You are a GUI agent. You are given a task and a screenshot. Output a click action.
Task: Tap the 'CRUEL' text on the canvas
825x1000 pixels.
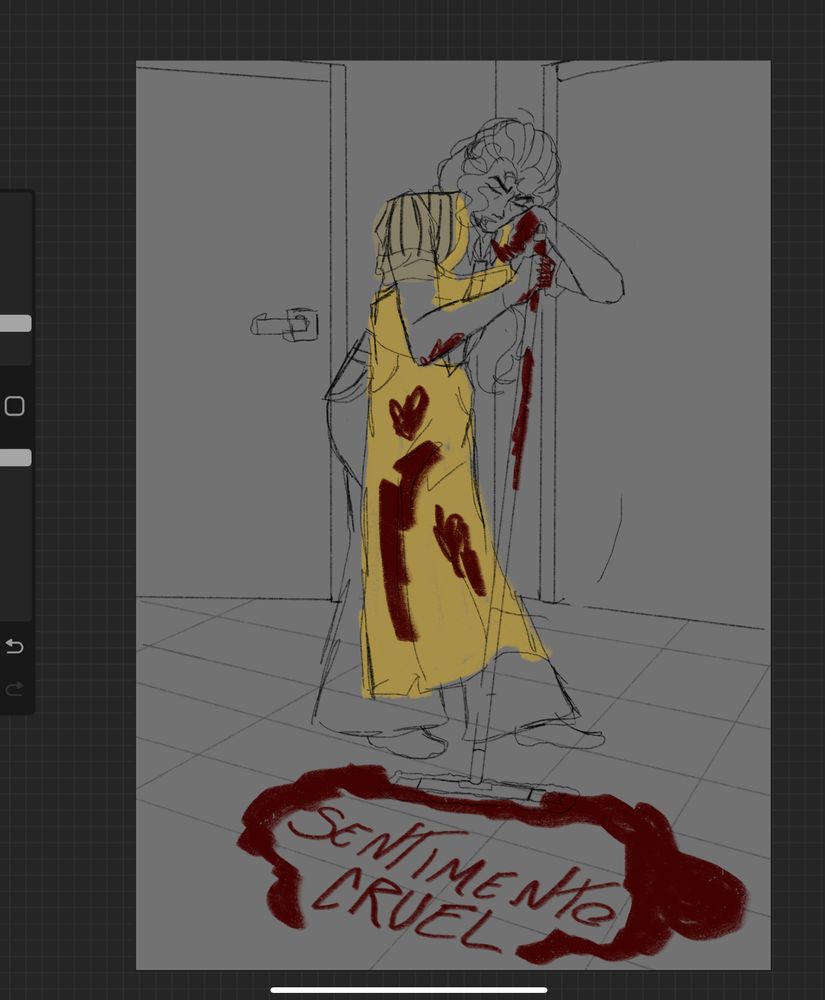point(408,913)
